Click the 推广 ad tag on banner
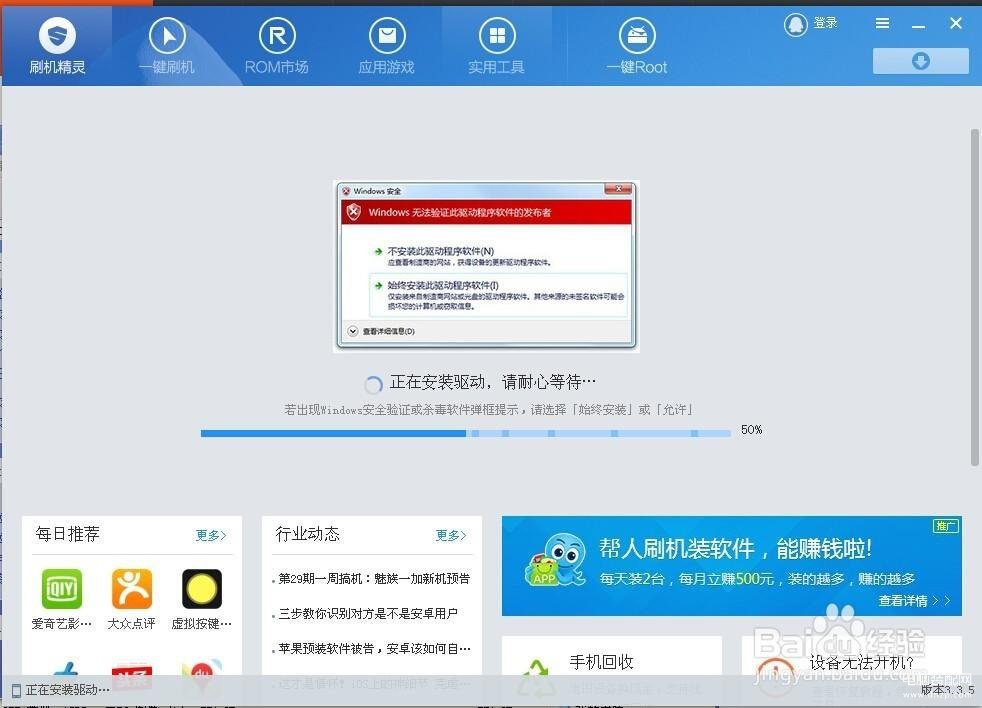 point(945,526)
